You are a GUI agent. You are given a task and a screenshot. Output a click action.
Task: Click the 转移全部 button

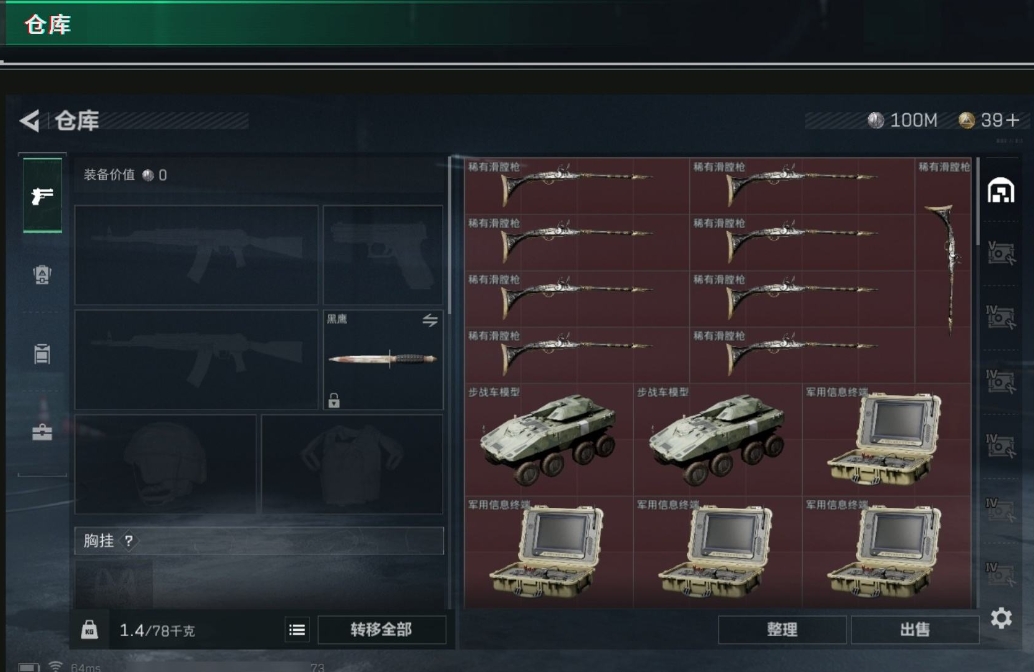point(382,630)
